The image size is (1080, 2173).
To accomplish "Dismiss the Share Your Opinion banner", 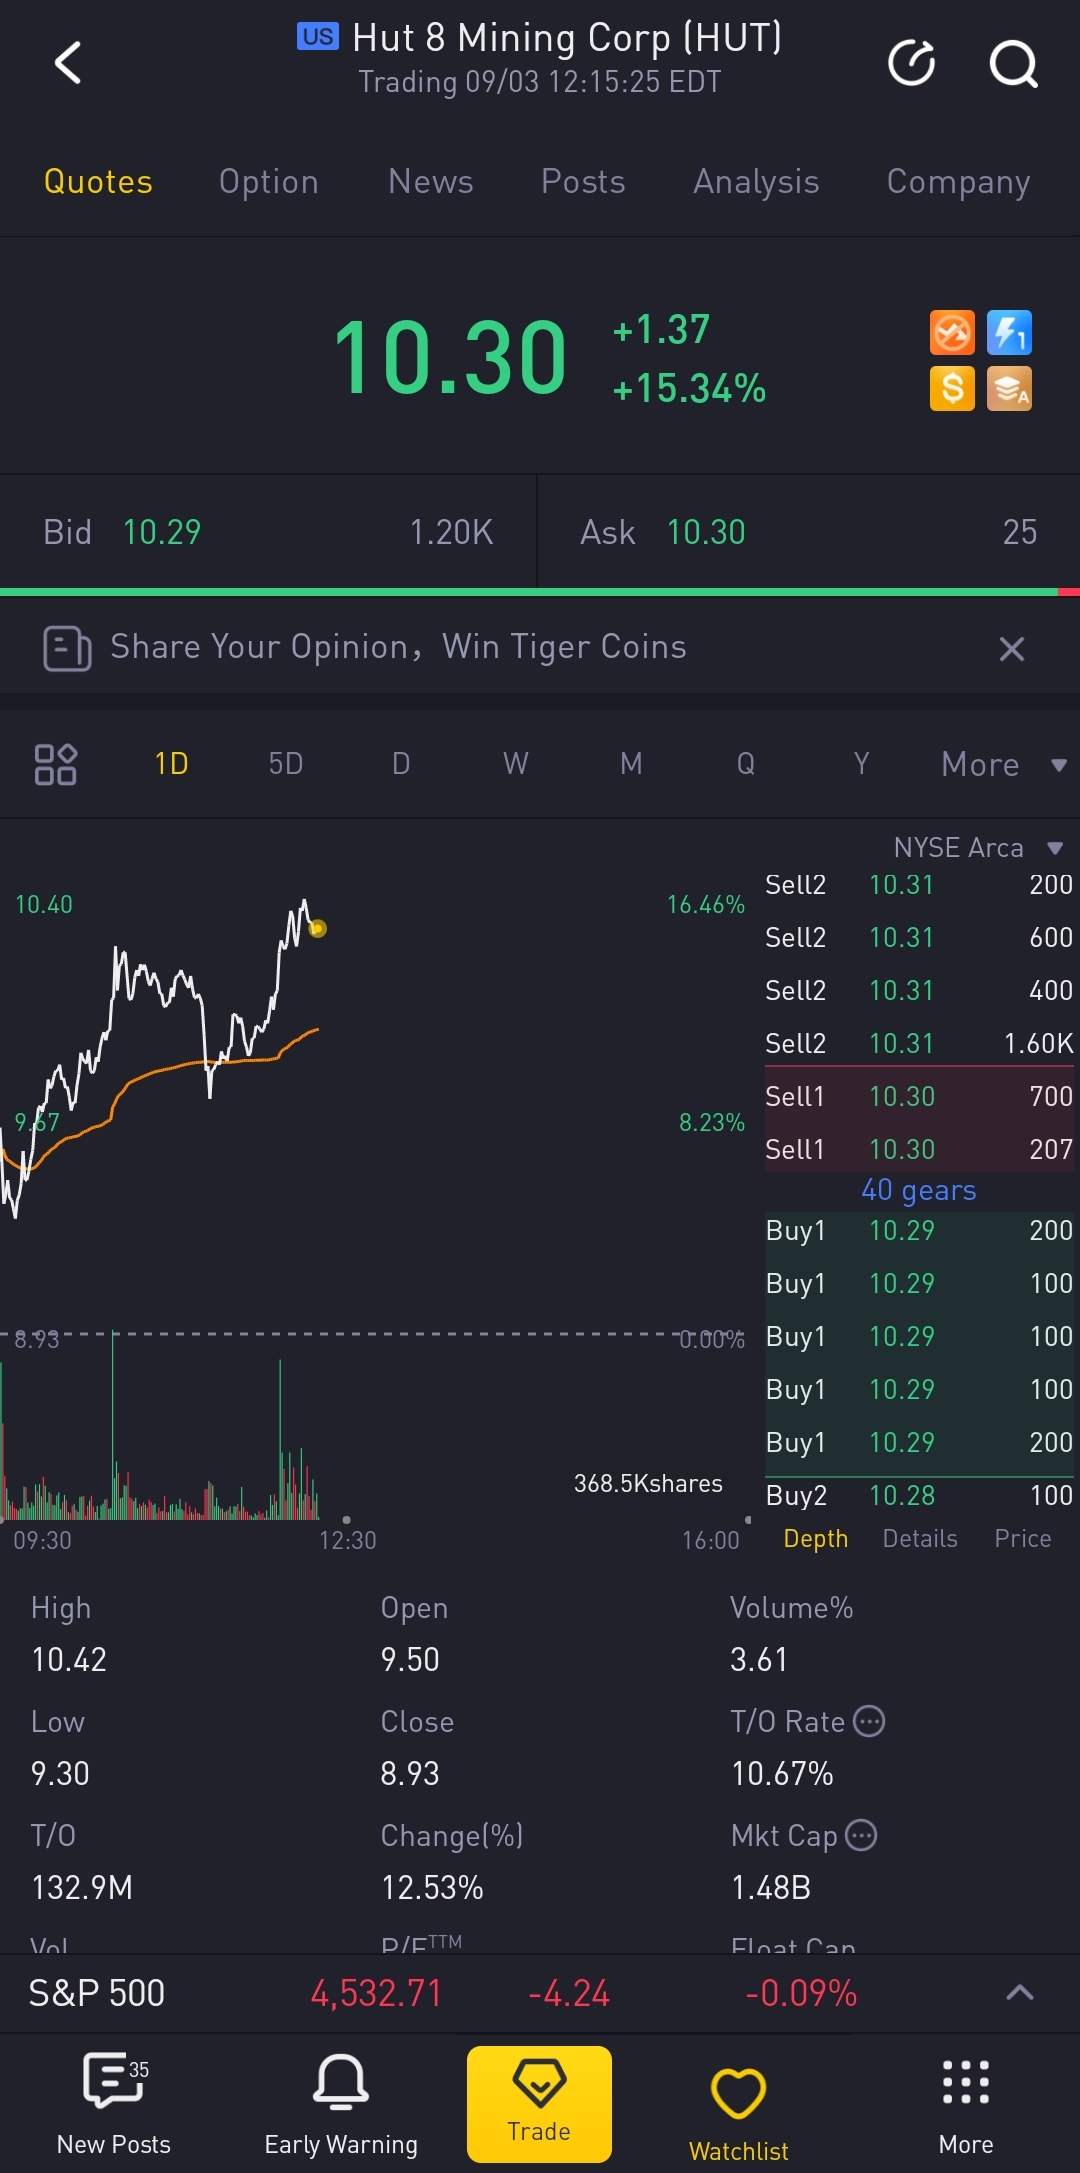I will point(1012,649).
